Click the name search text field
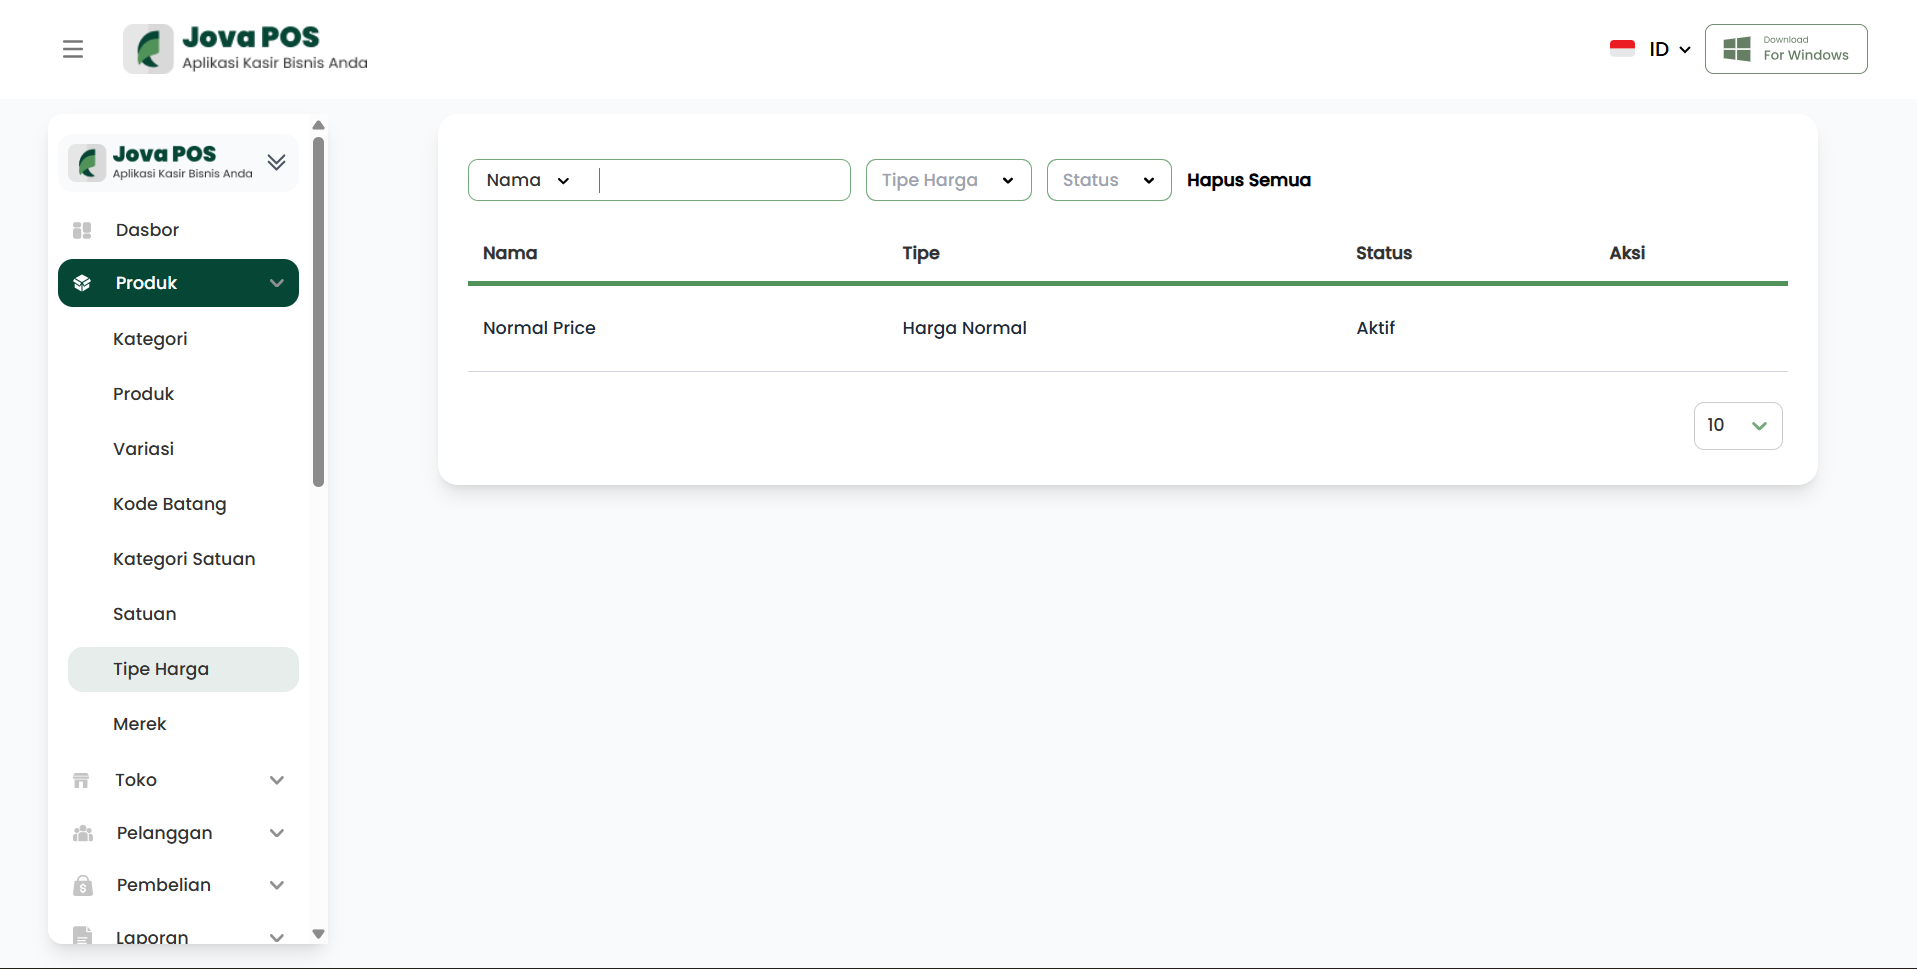The height and width of the screenshot is (969, 1917). (723, 180)
